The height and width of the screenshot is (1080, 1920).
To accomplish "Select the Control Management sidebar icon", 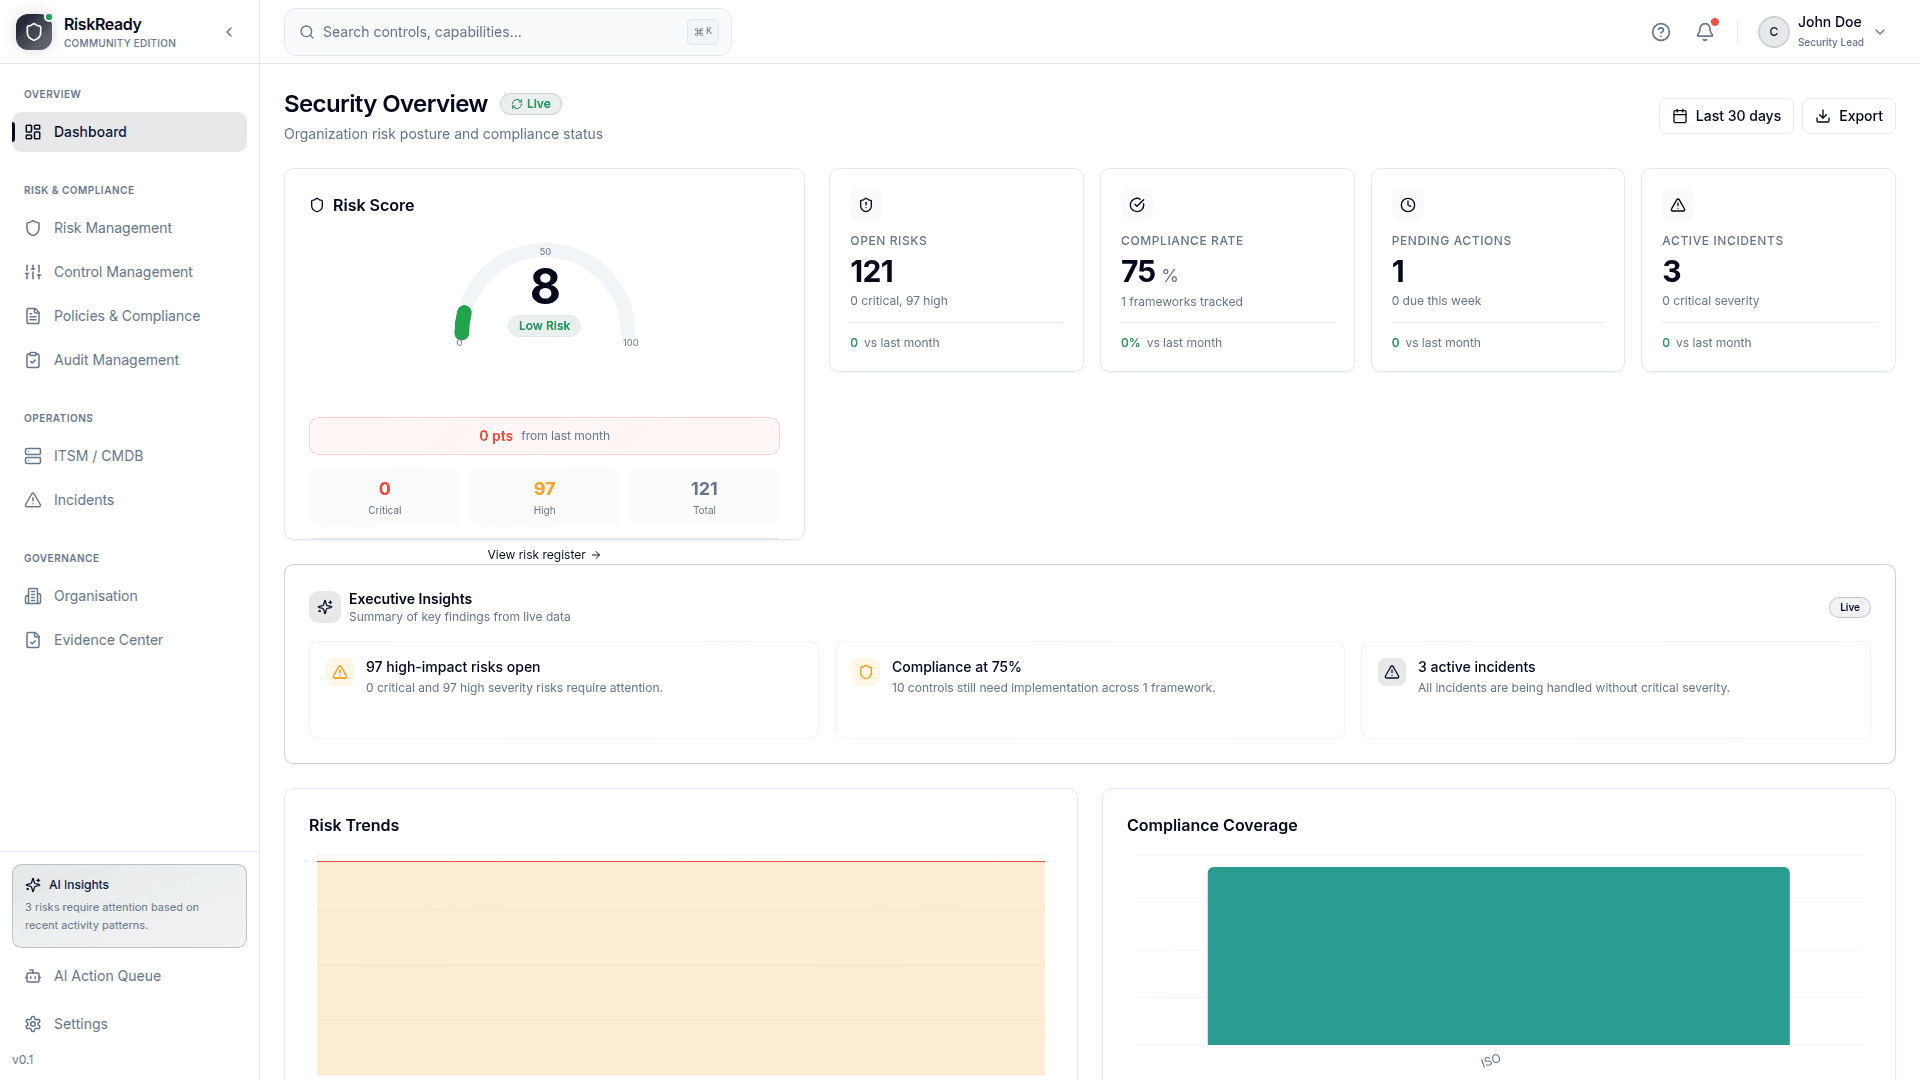I will coord(33,271).
